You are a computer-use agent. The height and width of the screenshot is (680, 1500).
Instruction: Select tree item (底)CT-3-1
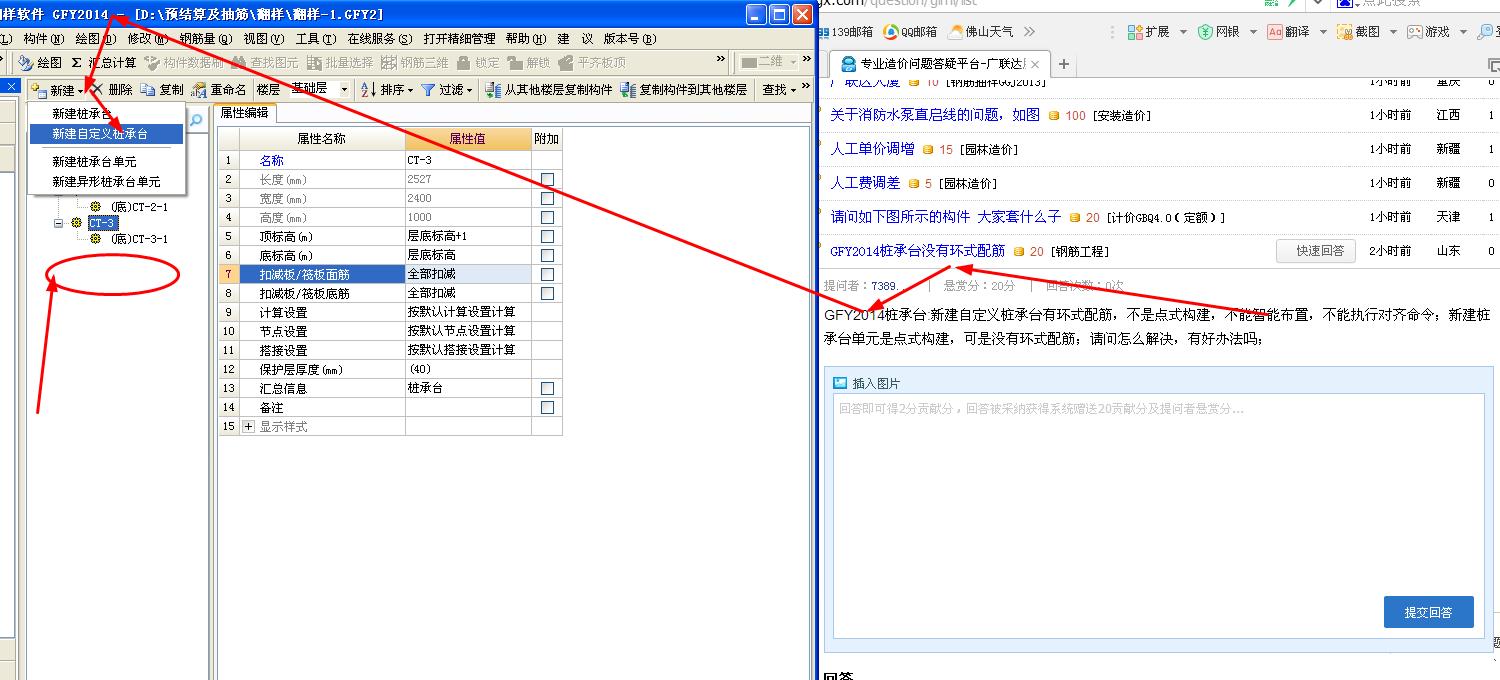click(x=139, y=239)
